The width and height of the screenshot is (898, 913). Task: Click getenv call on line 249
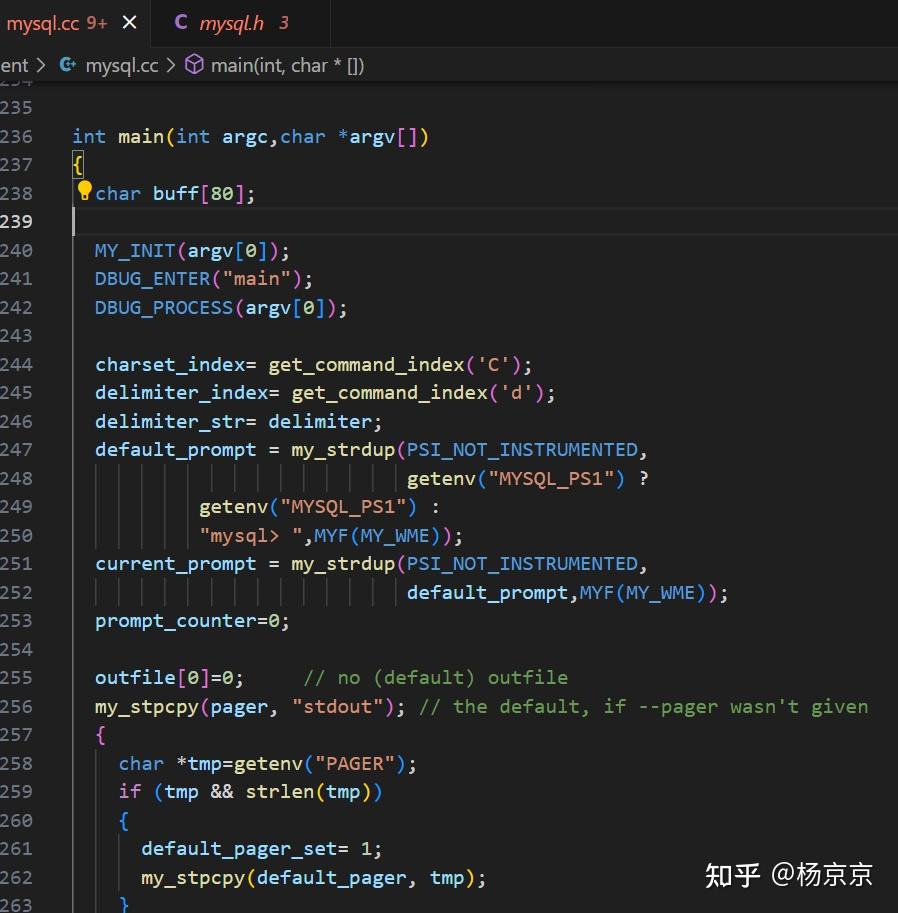click(233, 507)
